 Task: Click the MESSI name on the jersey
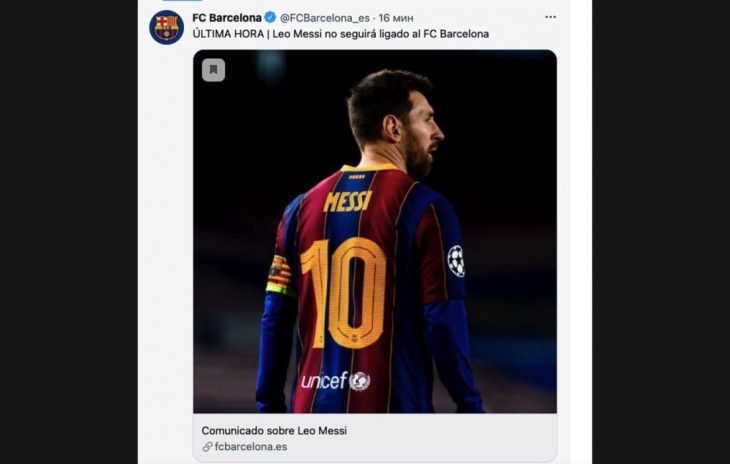point(348,200)
